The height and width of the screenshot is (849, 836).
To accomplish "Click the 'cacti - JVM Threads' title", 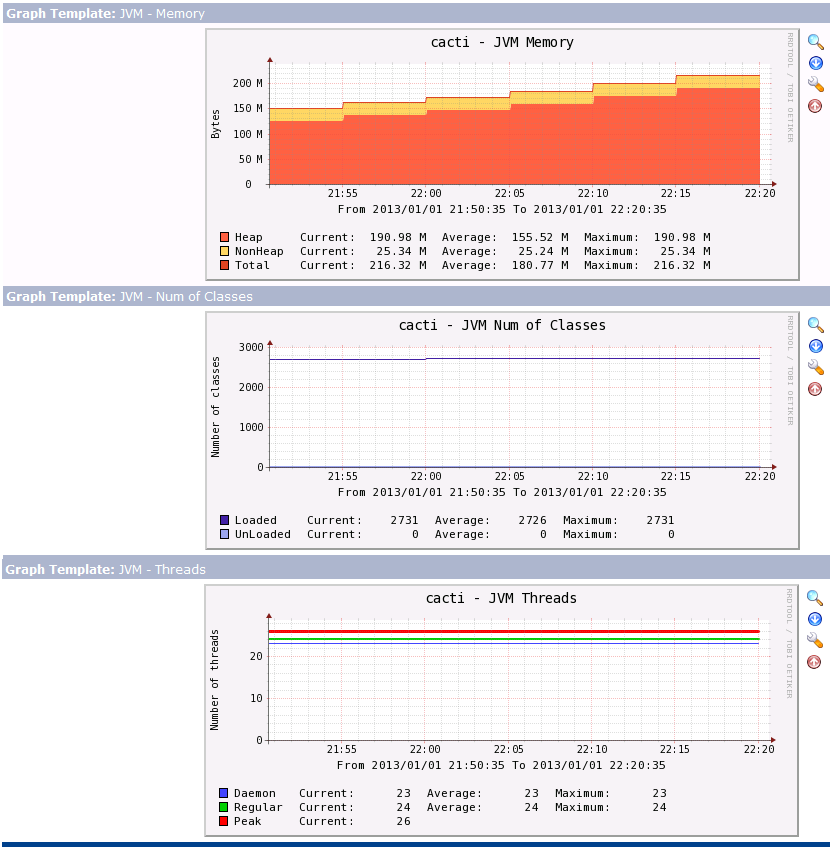I will click(501, 598).
